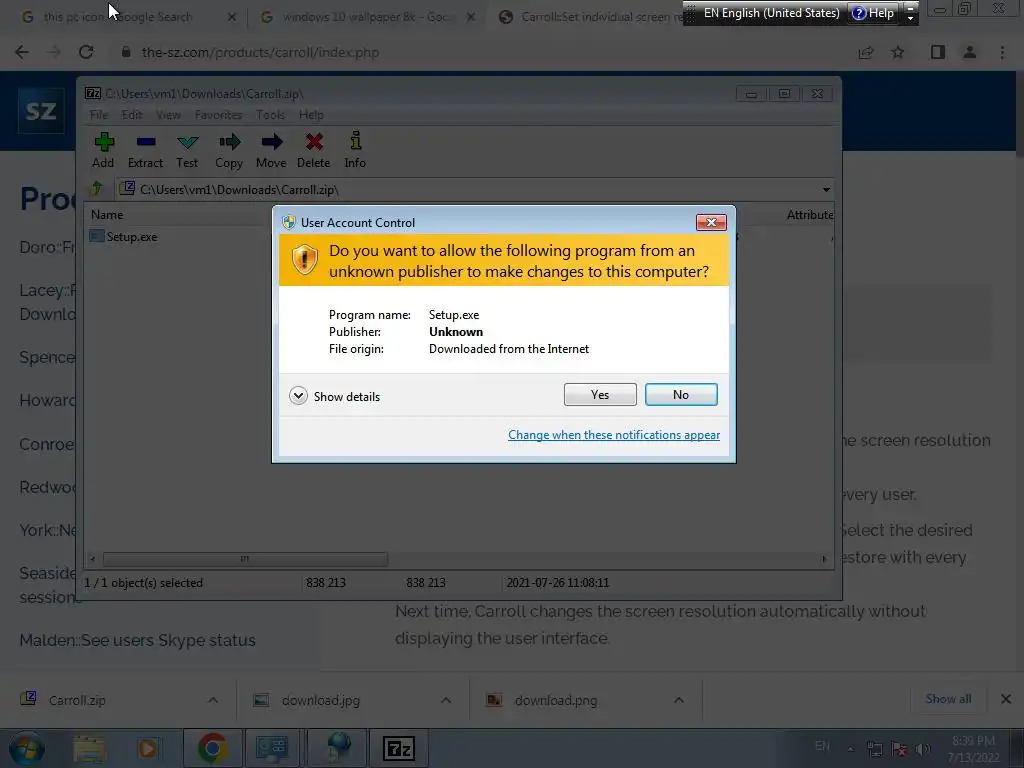Click the 7-Zip horizontal scrollbar thumb
Screen dimensions: 1024x768
coord(245,559)
